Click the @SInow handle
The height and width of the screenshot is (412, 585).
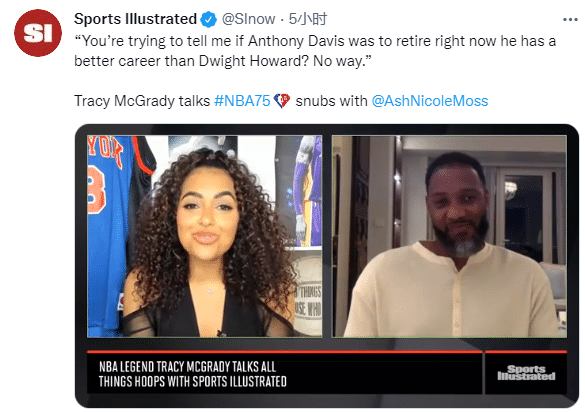[x=248, y=19]
